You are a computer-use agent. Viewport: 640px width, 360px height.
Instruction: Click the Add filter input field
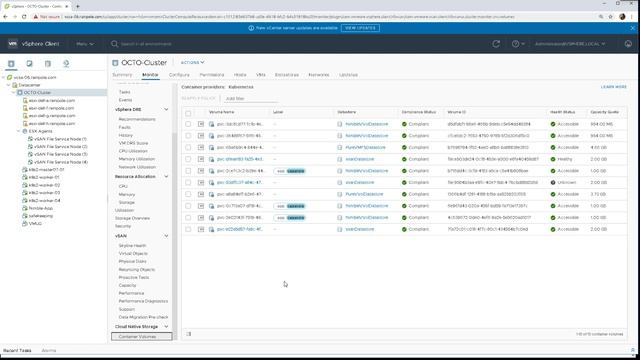point(251,99)
